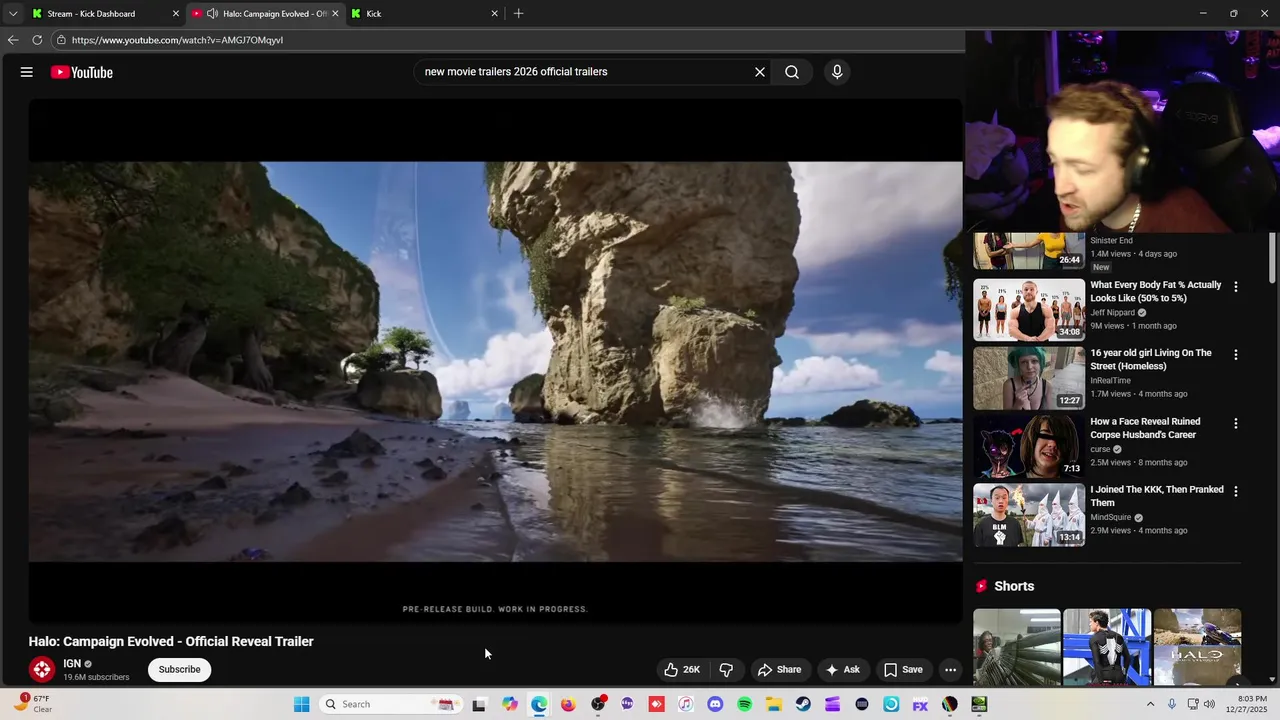
Task: Open a new browser tab
Action: (518, 14)
